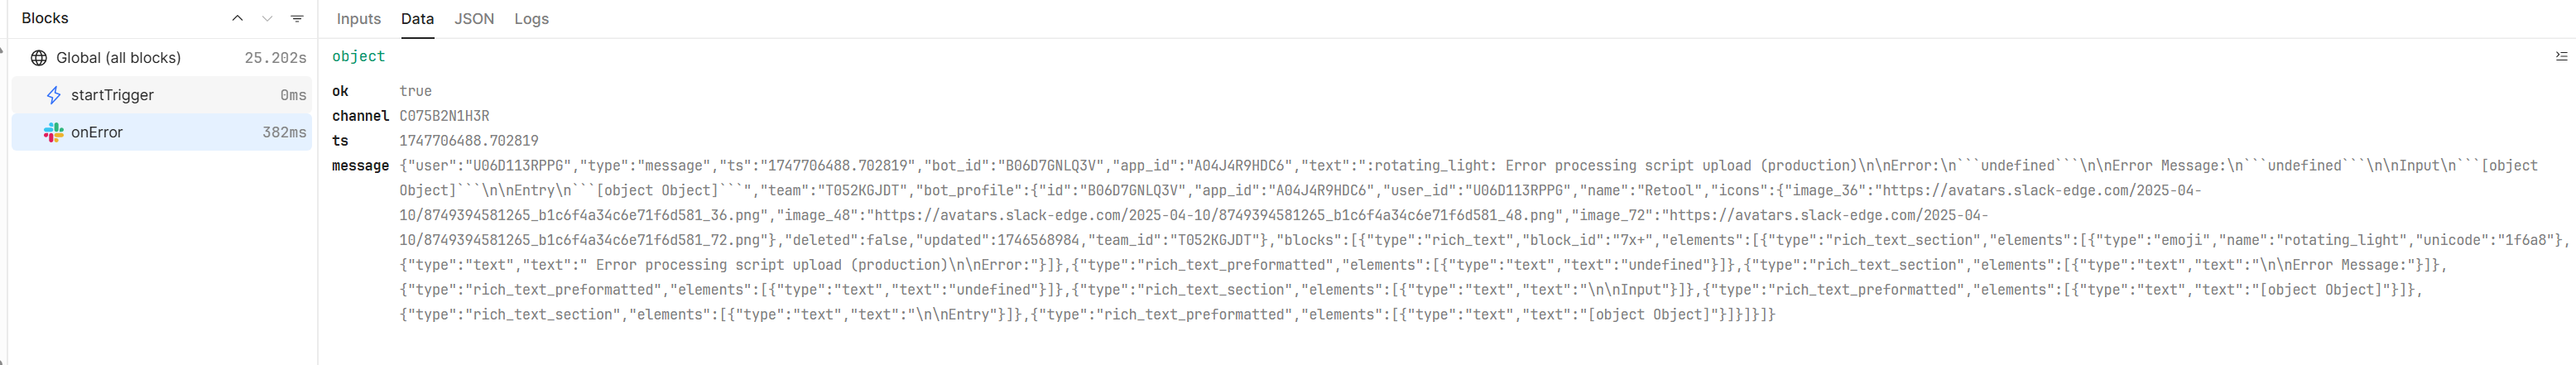Click the lightning bolt startTrigger icon
The width and height of the screenshot is (2576, 365).
coord(54,95)
